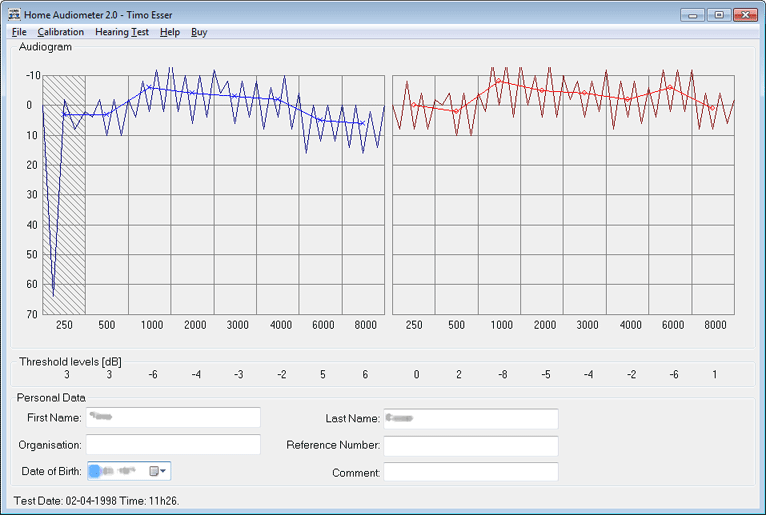Open the Hearing Test menu
This screenshot has width=766, height=515.
pyautogui.click(x=122, y=32)
